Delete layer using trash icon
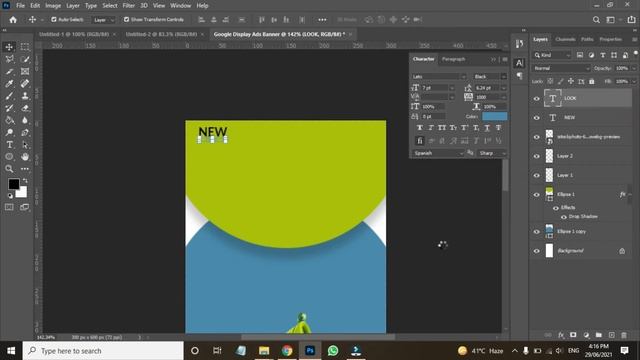 (x=624, y=335)
